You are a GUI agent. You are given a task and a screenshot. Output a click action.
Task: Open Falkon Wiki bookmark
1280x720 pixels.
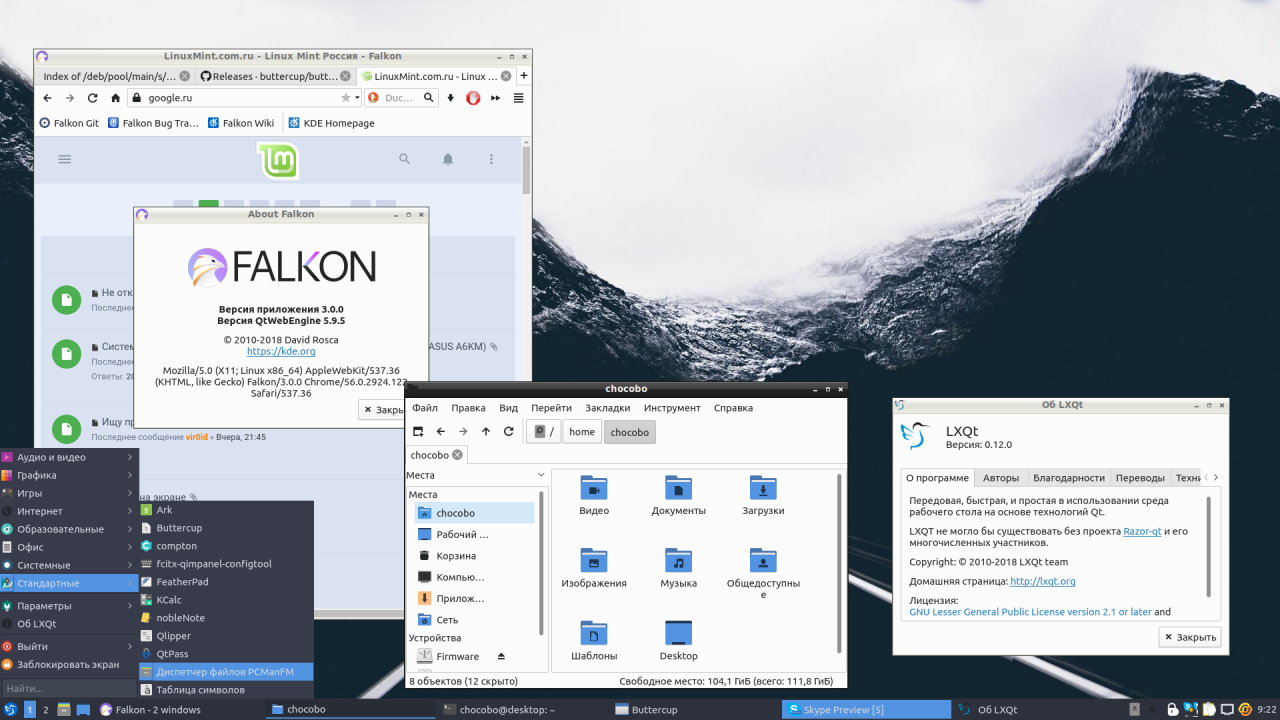point(241,123)
